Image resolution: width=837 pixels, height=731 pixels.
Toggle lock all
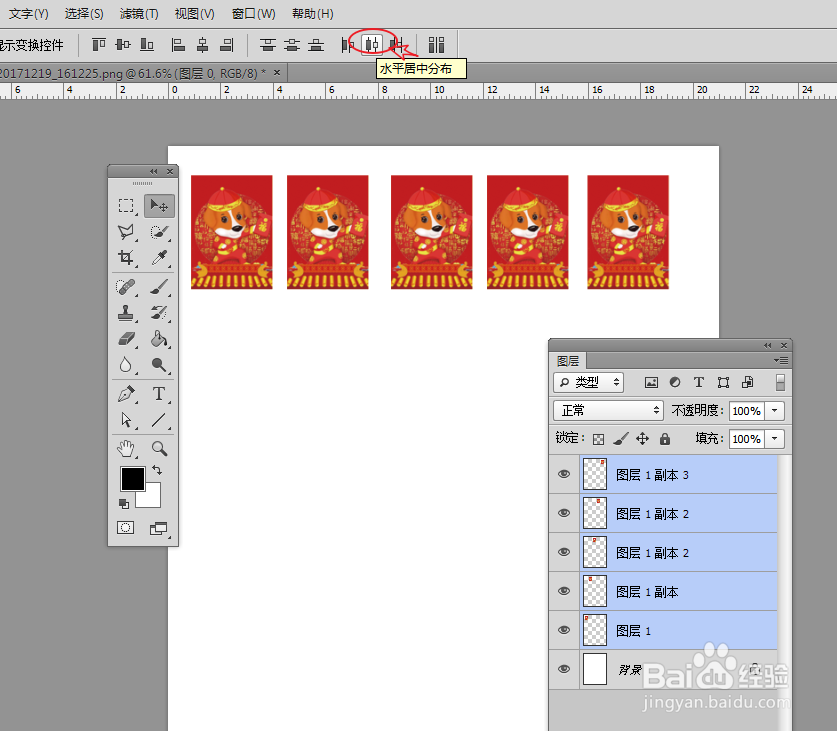665,439
